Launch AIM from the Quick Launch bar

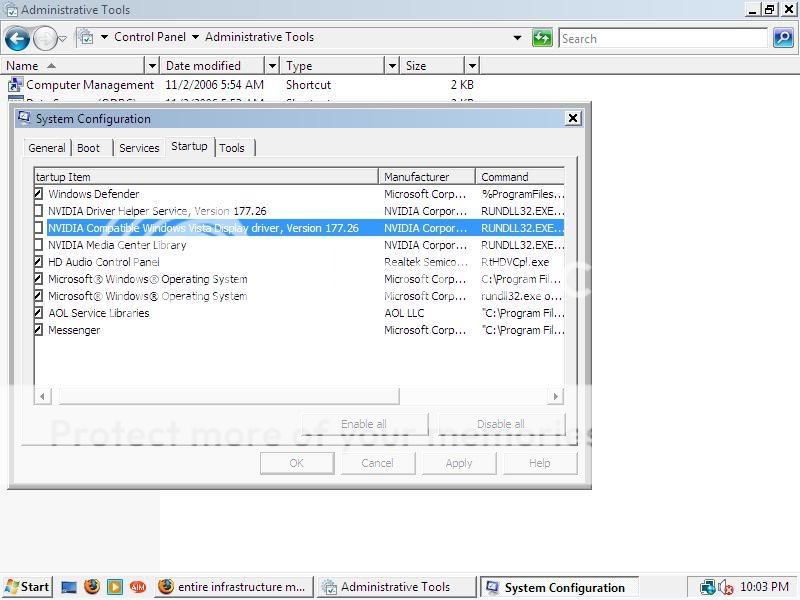coord(138,587)
